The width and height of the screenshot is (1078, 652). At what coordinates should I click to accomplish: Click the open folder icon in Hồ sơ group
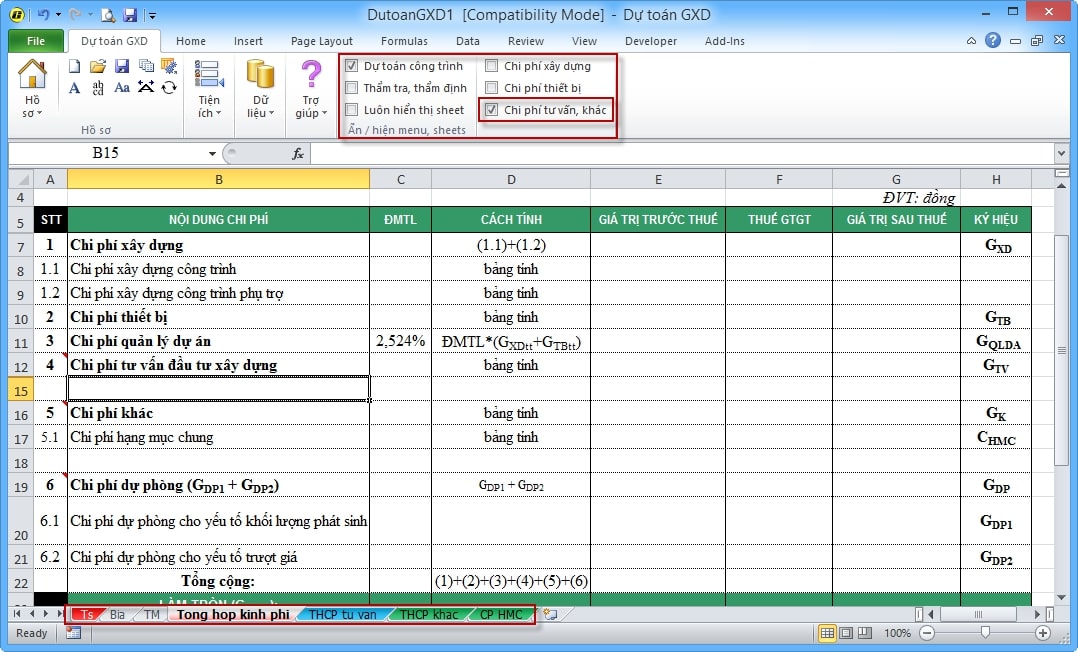point(98,66)
